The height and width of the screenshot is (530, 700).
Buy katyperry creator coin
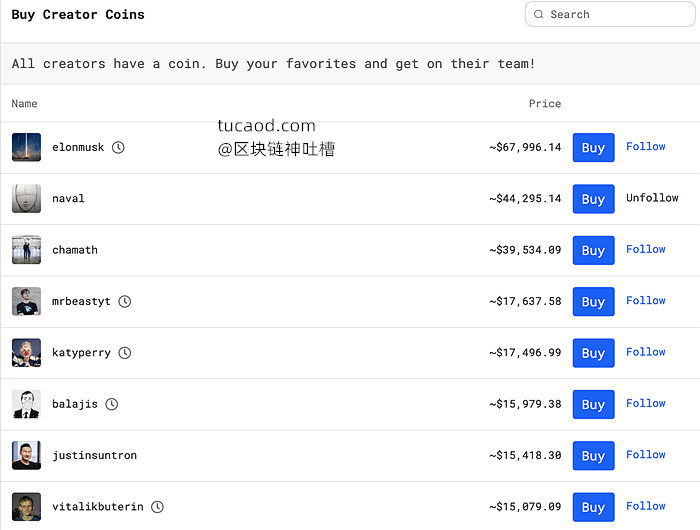click(x=593, y=353)
